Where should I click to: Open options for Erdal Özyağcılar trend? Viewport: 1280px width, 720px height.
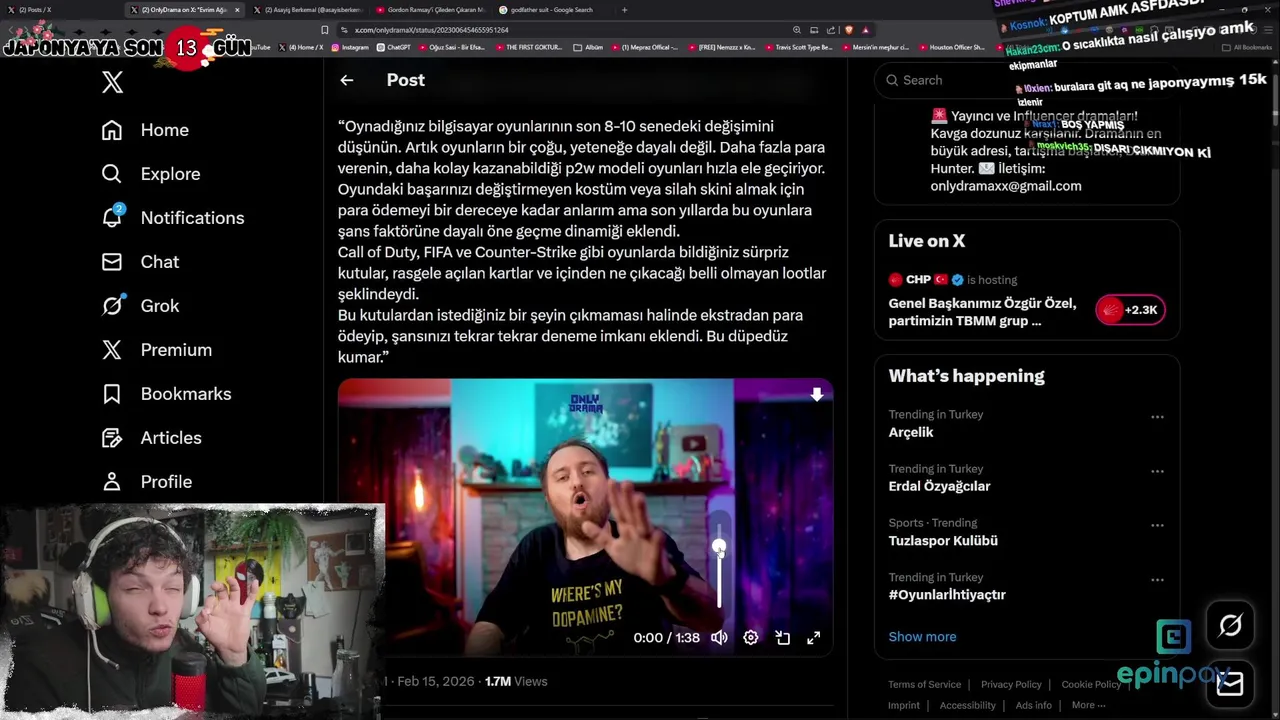coord(1157,471)
